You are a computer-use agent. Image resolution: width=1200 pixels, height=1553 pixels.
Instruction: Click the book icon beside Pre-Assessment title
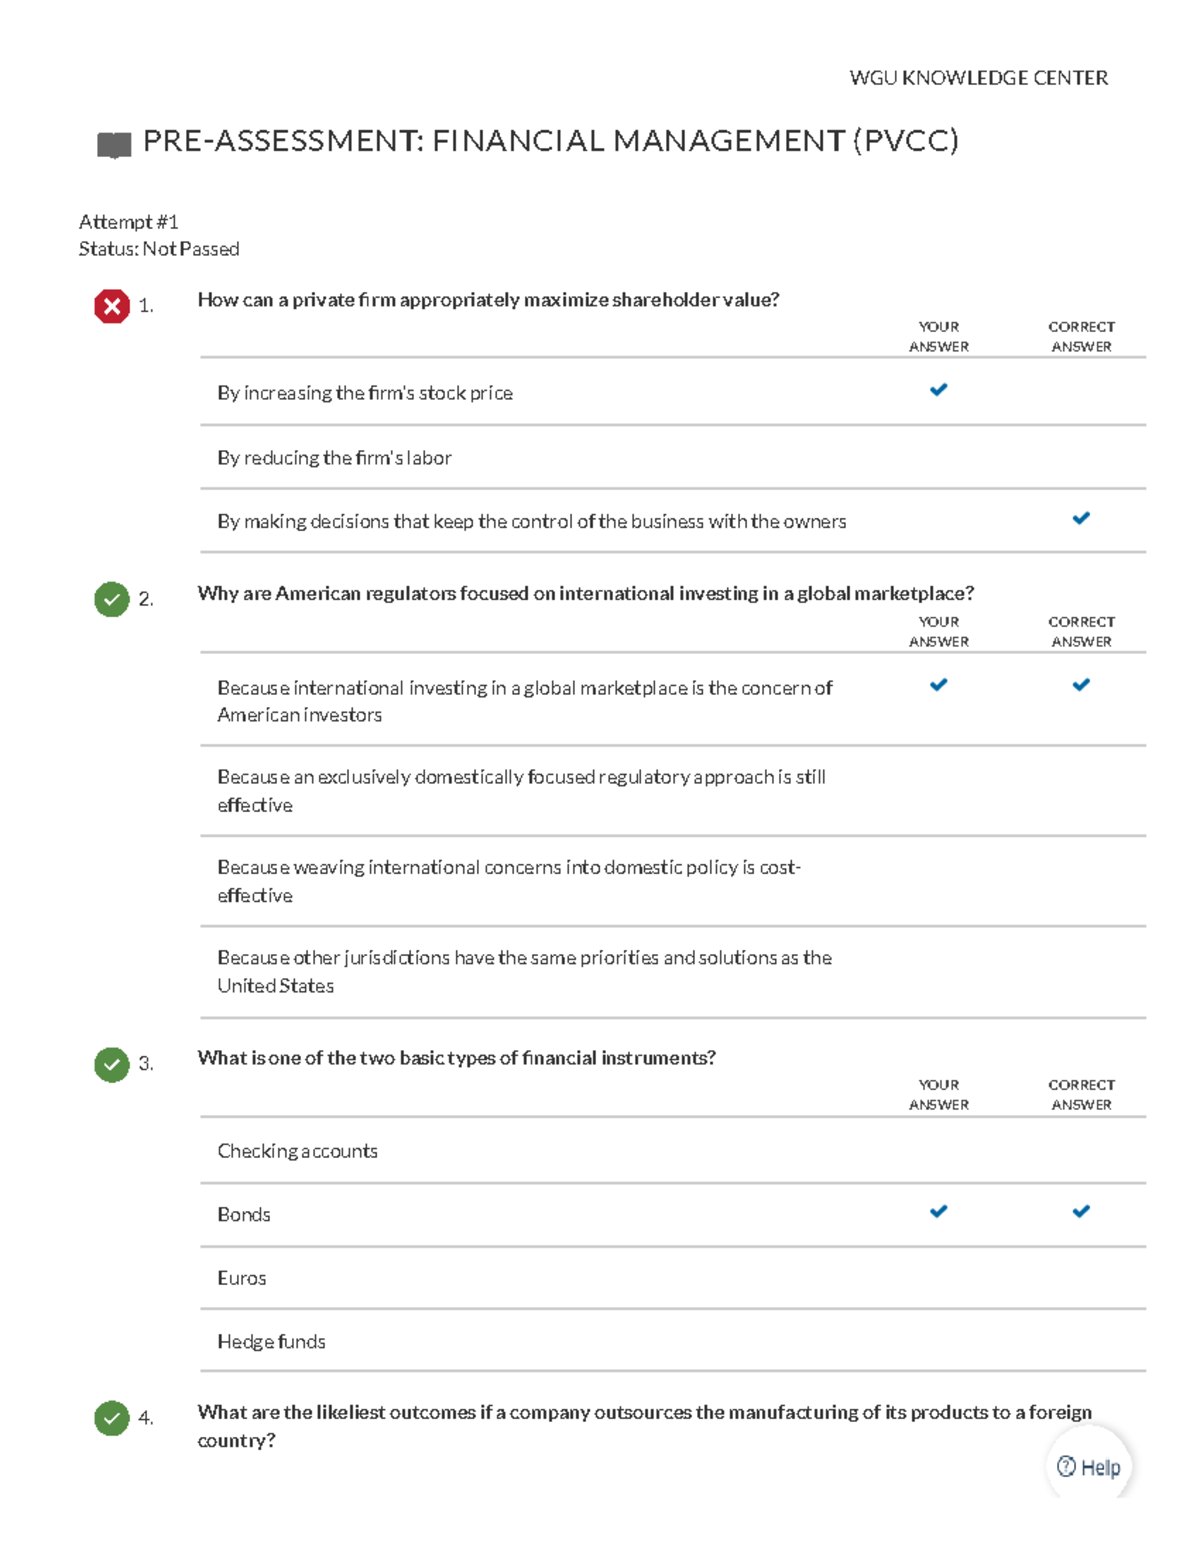[x=114, y=145]
